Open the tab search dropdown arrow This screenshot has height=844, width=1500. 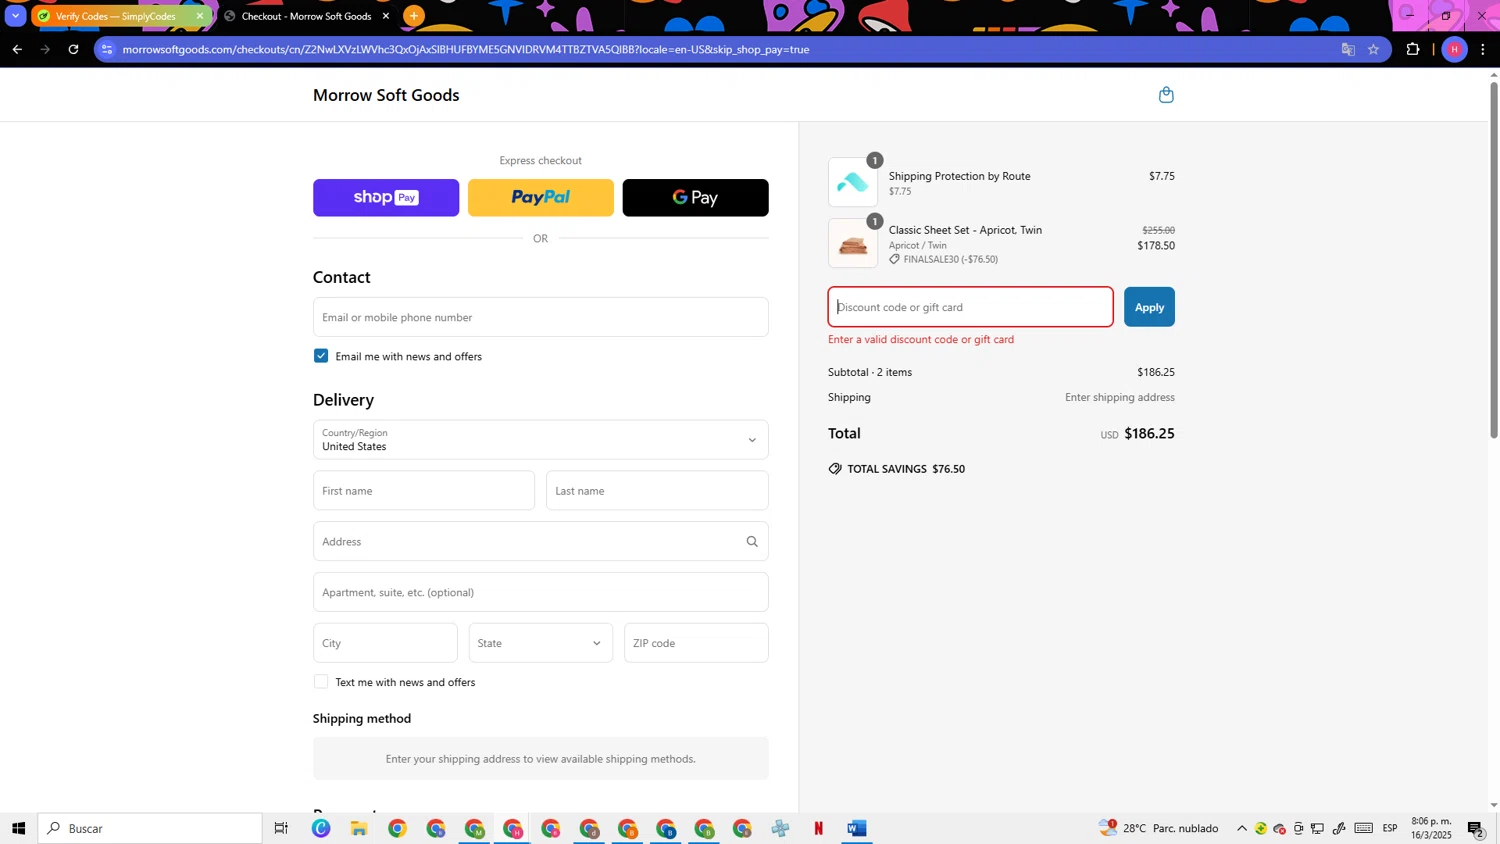point(15,16)
